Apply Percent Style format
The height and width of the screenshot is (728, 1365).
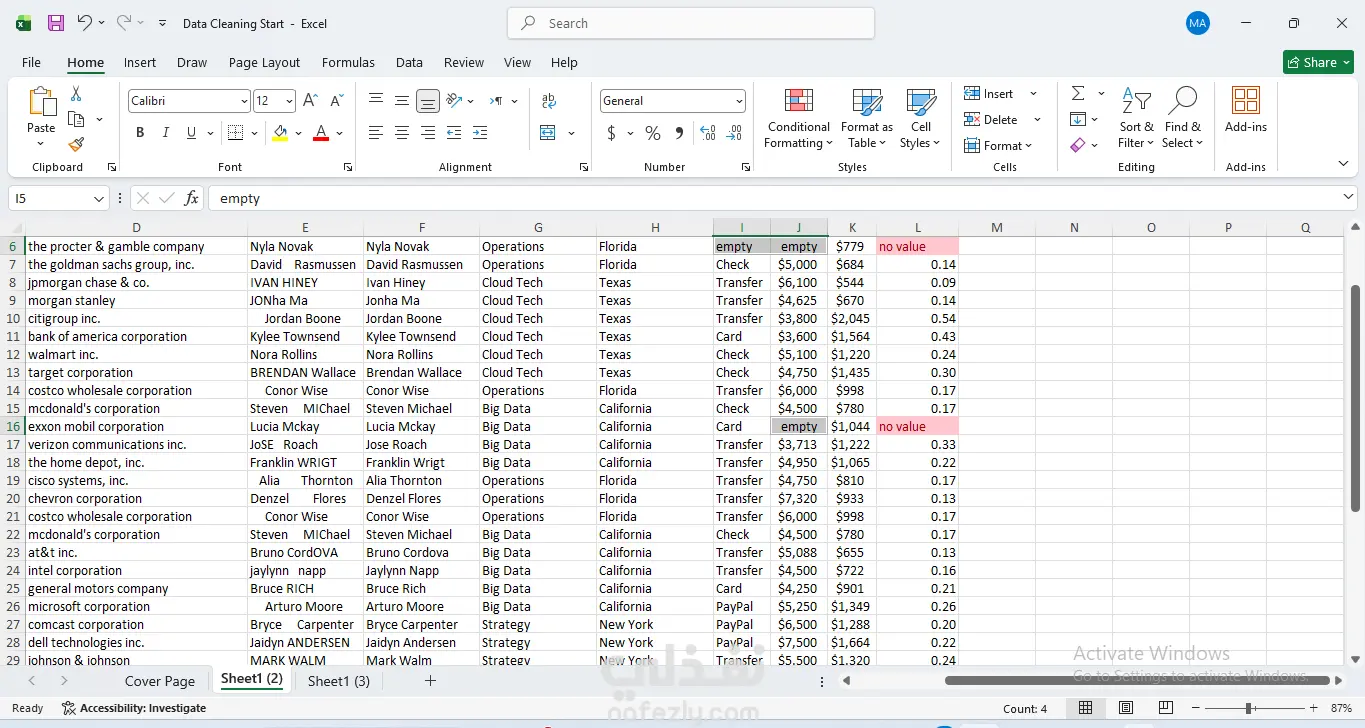[x=653, y=133]
